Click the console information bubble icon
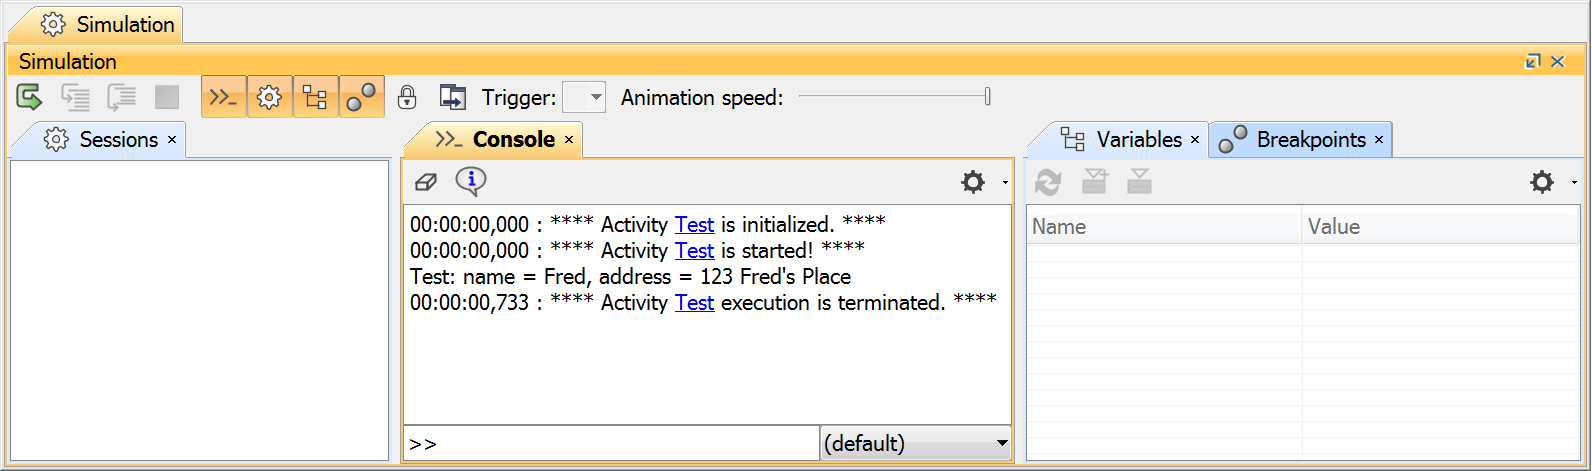Screen dimensions: 1592x471 [x=470, y=181]
